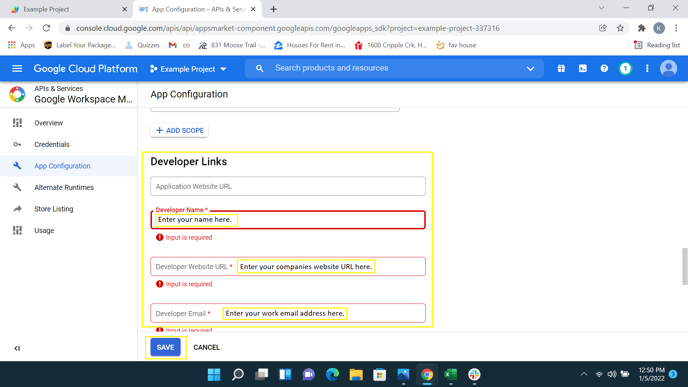View notifications badge showing 1
Screen dimensions: 688x387
click(625, 68)
